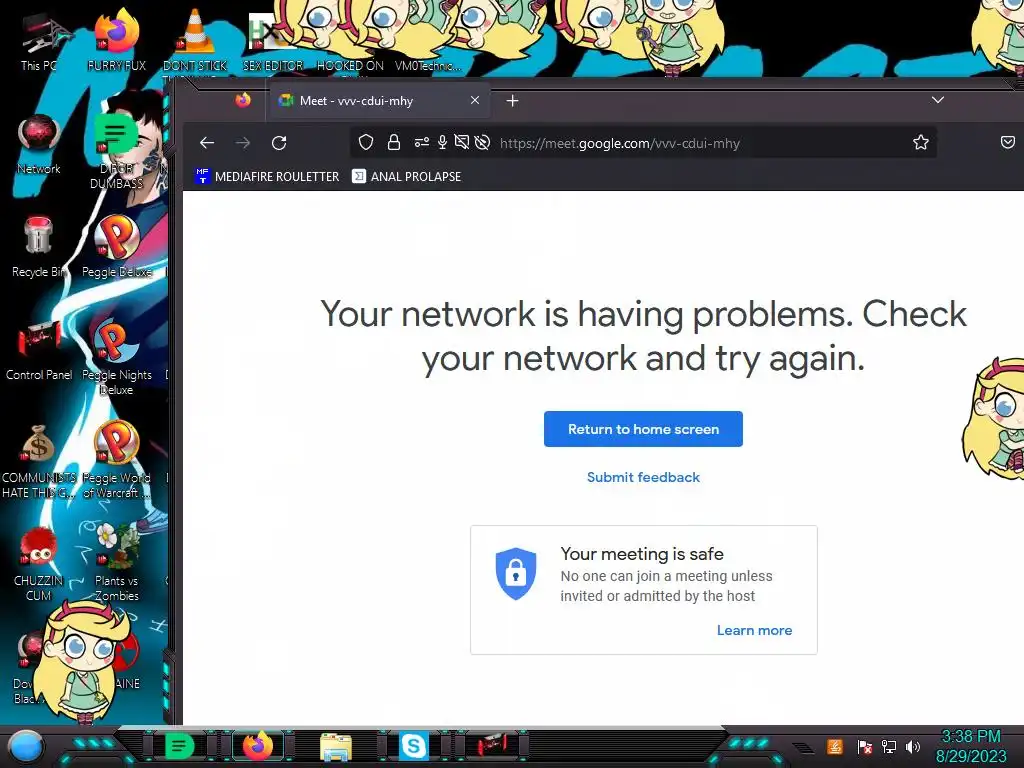Open the red toolbox taskbar icon
This screenshot has height=768, width=1024.
(491, 746)
